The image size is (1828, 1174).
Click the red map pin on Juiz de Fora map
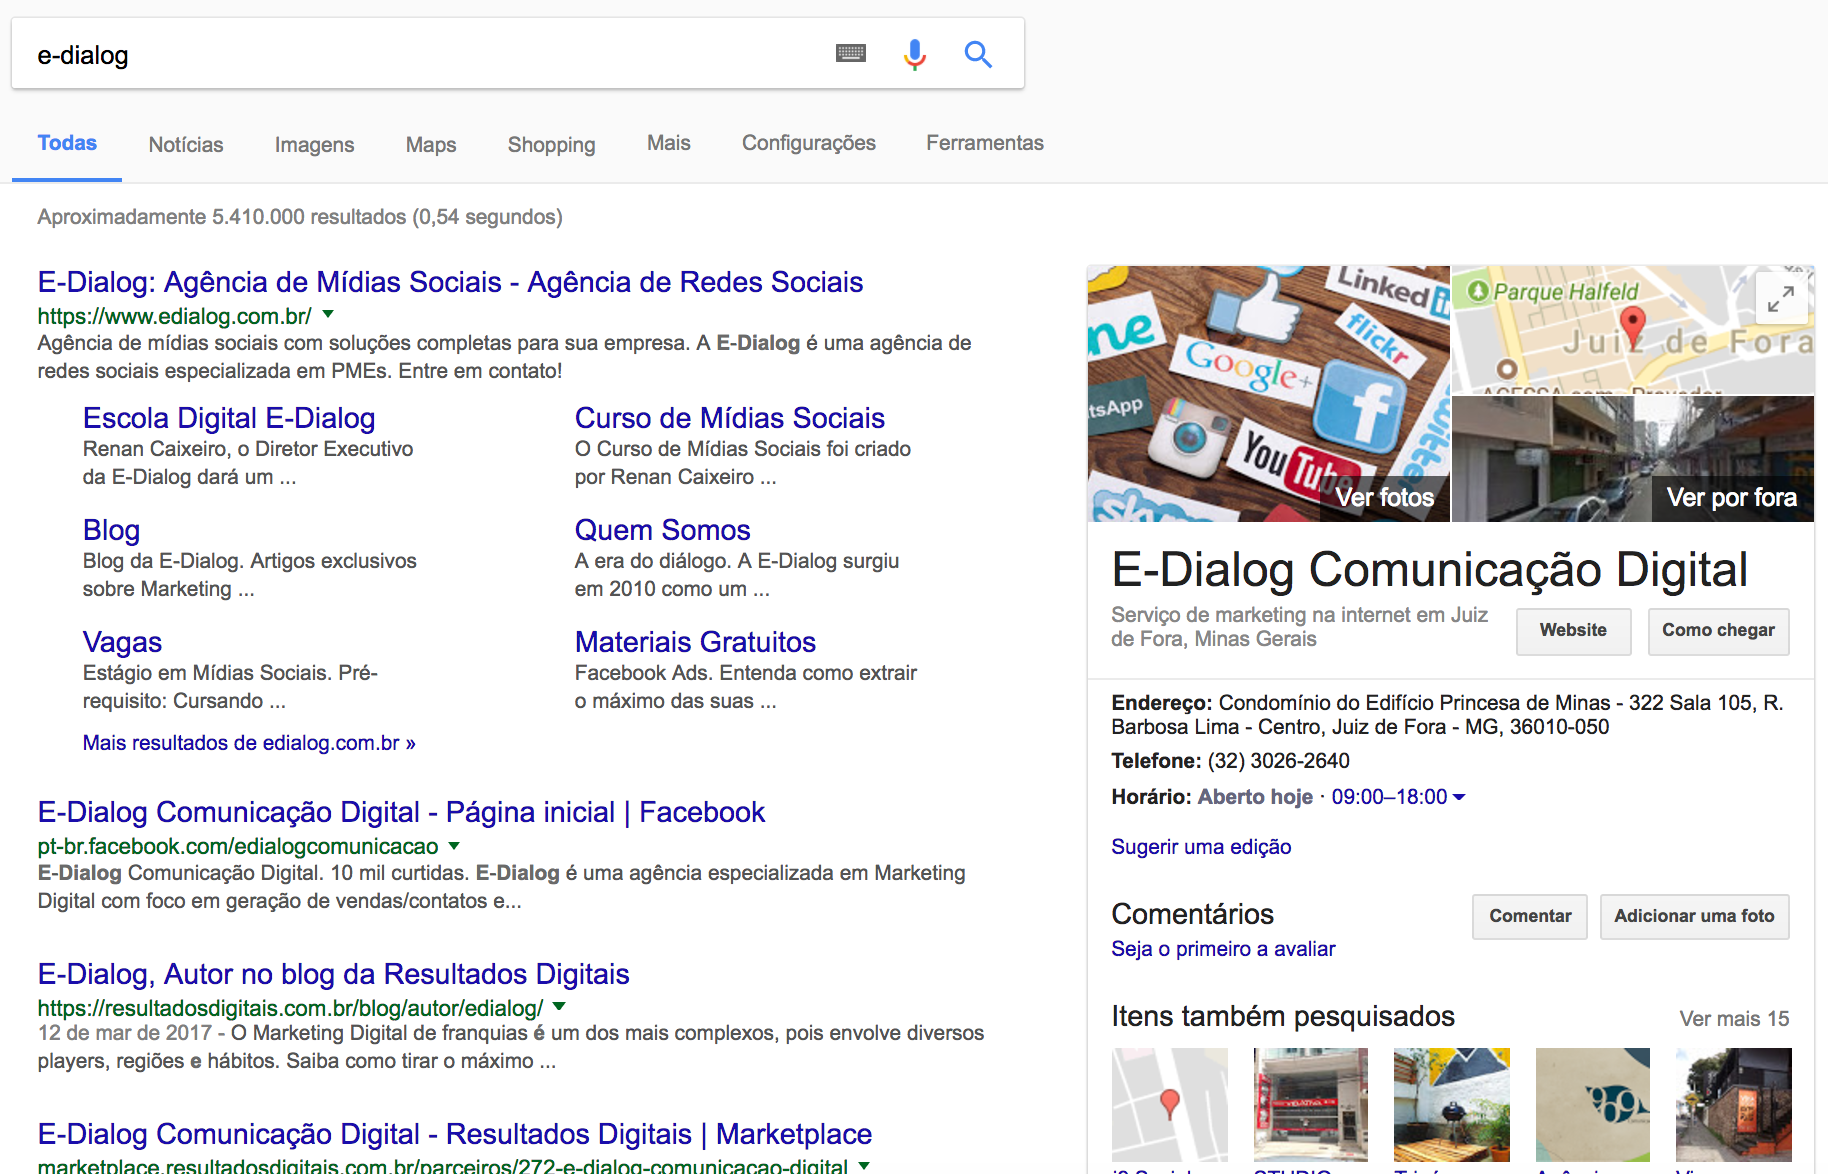click(x=1632, y=325)
